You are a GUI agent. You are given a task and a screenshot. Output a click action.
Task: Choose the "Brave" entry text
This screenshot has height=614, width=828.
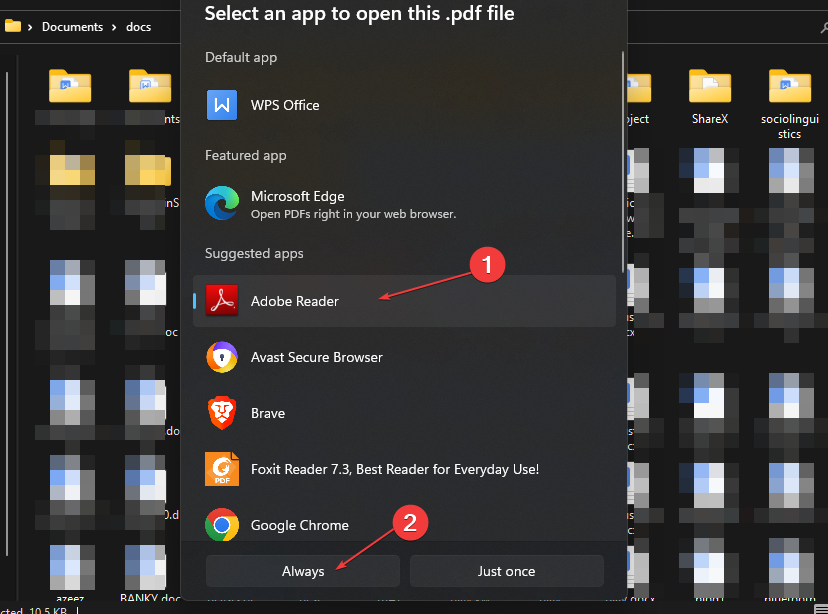point(268,413)
